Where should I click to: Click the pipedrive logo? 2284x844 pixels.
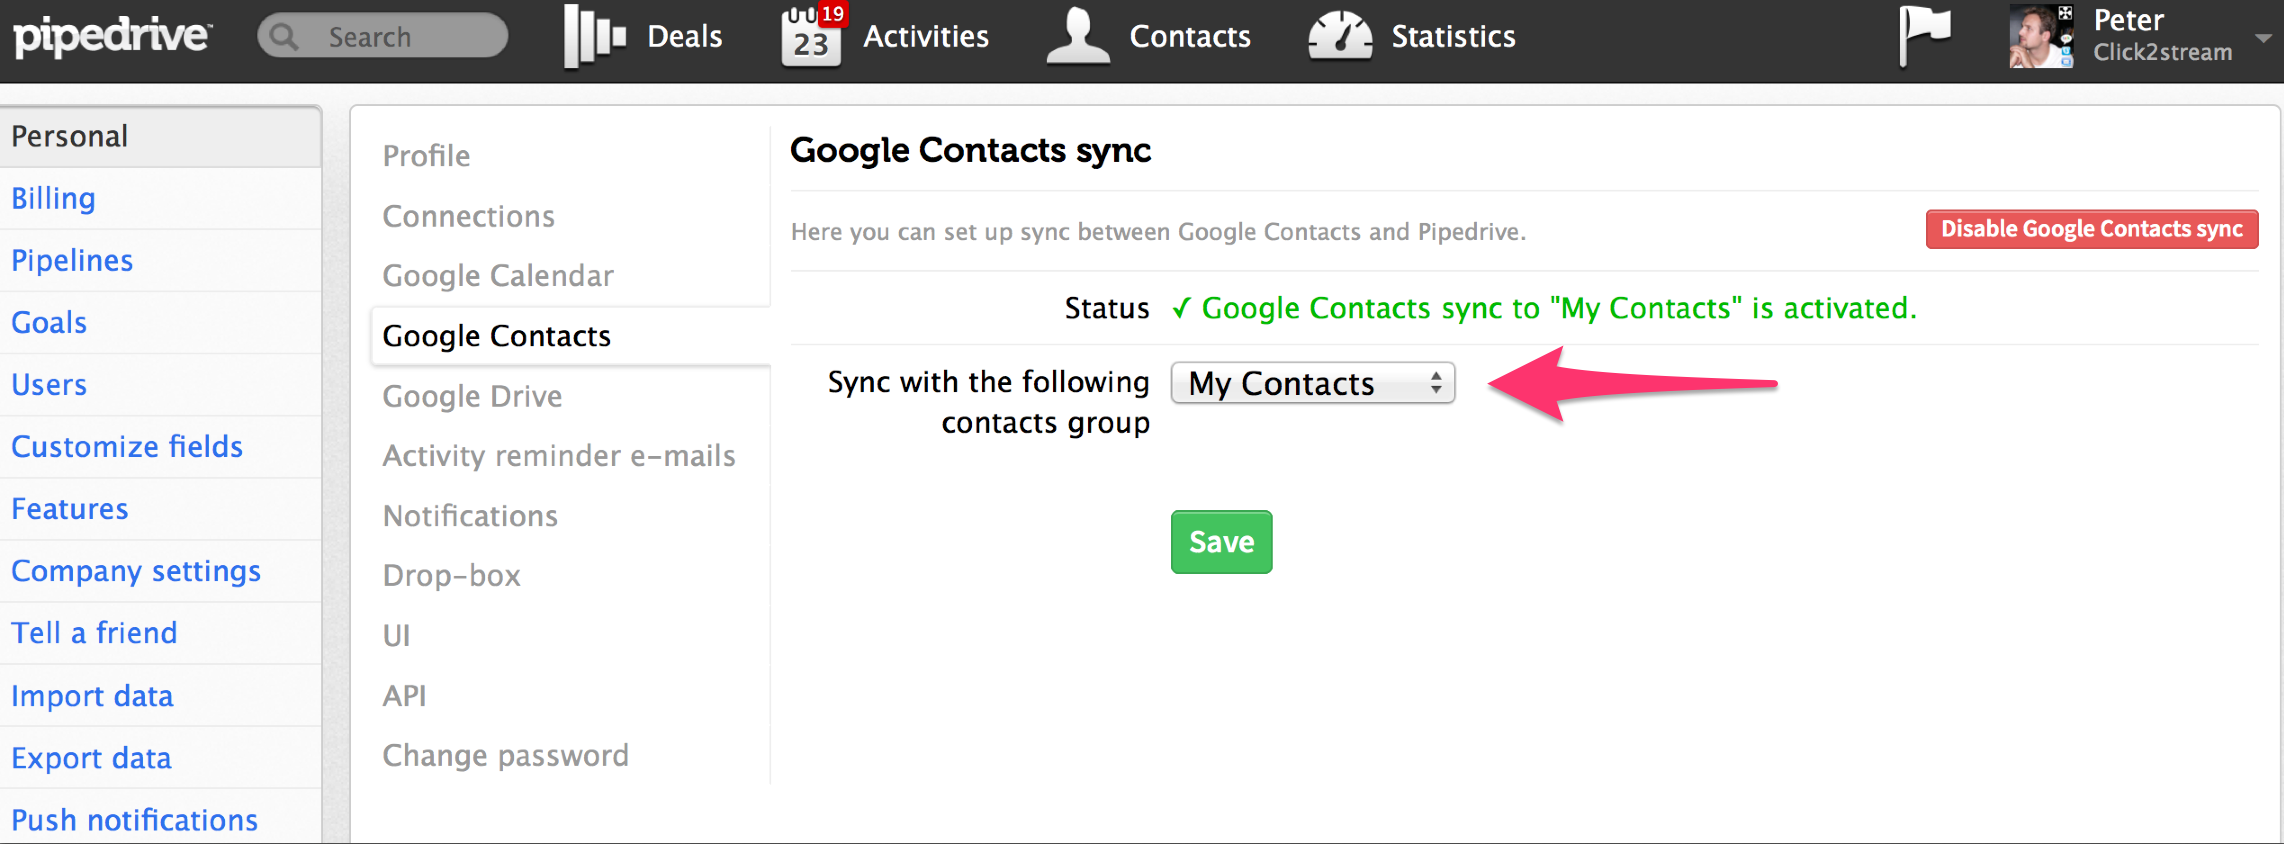[x=112, y=36]
